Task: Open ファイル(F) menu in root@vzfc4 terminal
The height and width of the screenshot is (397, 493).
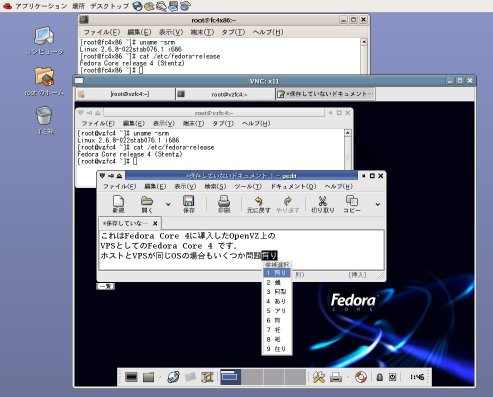Action: (x=98, y=123)
